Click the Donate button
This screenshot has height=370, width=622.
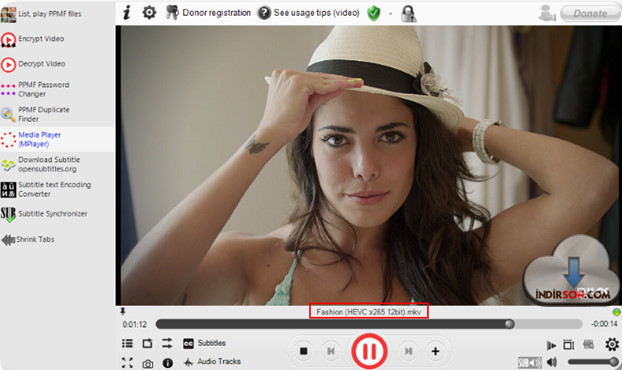tap(590, 13)
